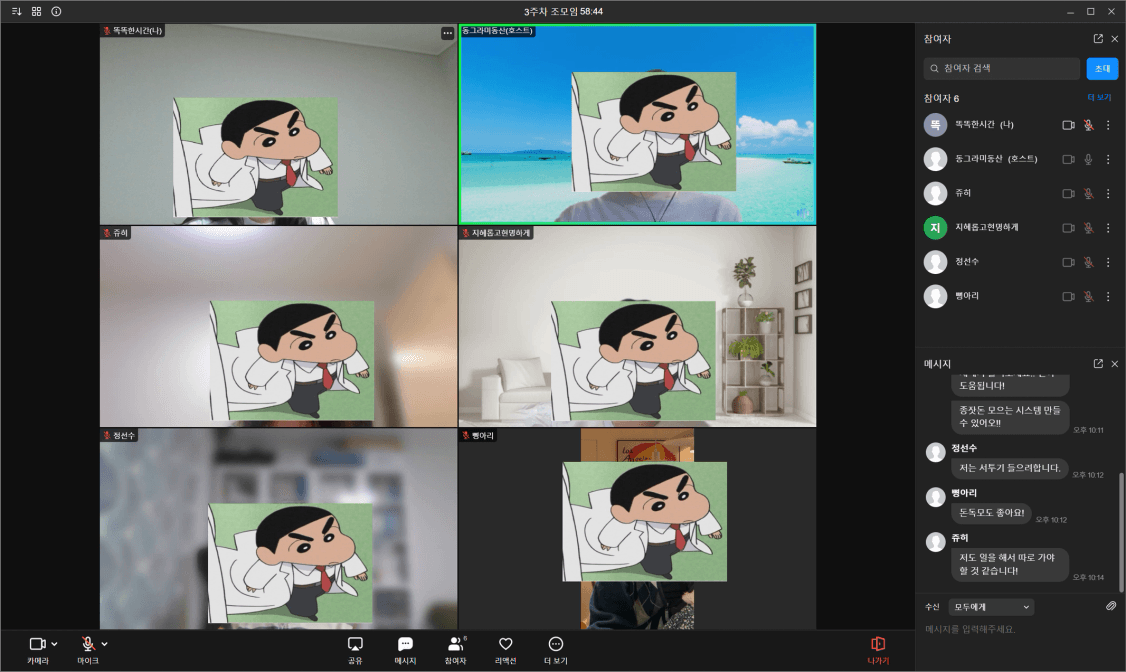
Task: Toggle camera icon for 지혜롭고현명하게
Action: pyautogui.click(x=1069, y=228)
